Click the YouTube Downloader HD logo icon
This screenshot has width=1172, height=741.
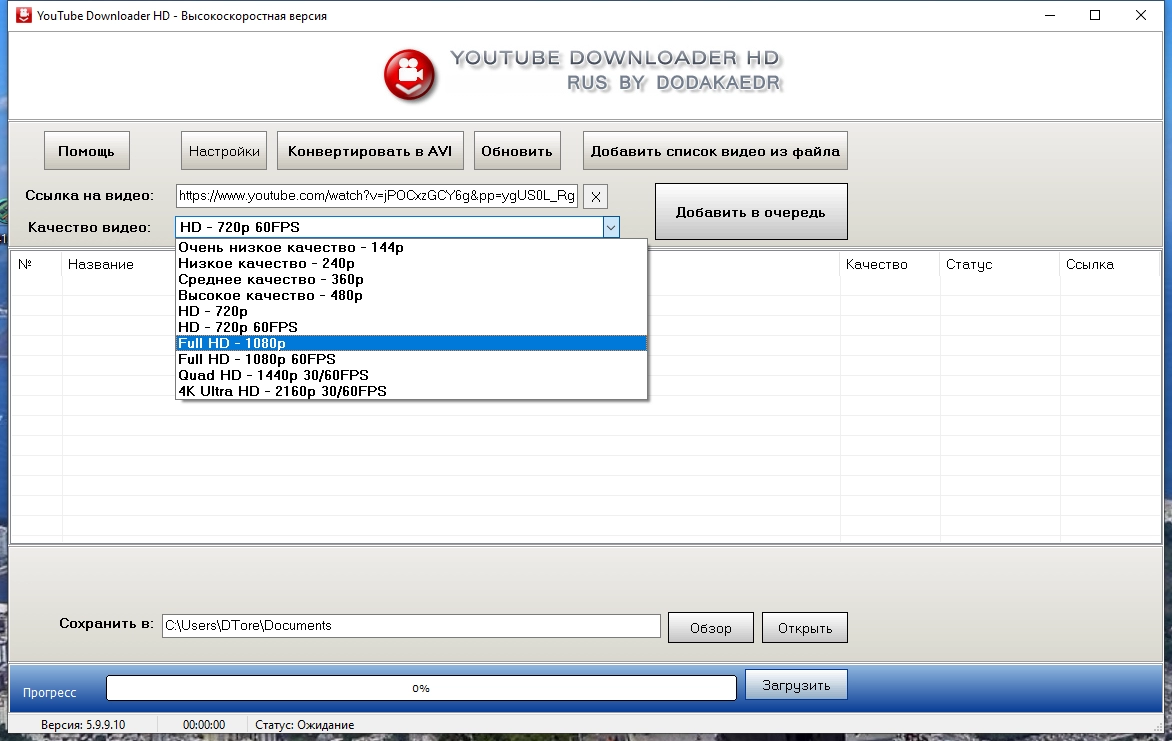click(410, 75)
